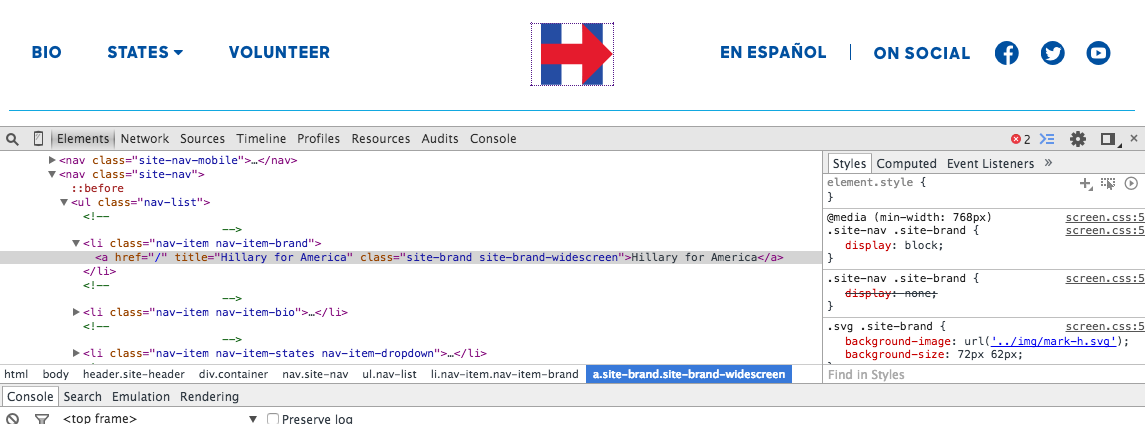Collapse the li nav-item-brand node
This screenshot has width=1145, height=424.
[76, 244]
